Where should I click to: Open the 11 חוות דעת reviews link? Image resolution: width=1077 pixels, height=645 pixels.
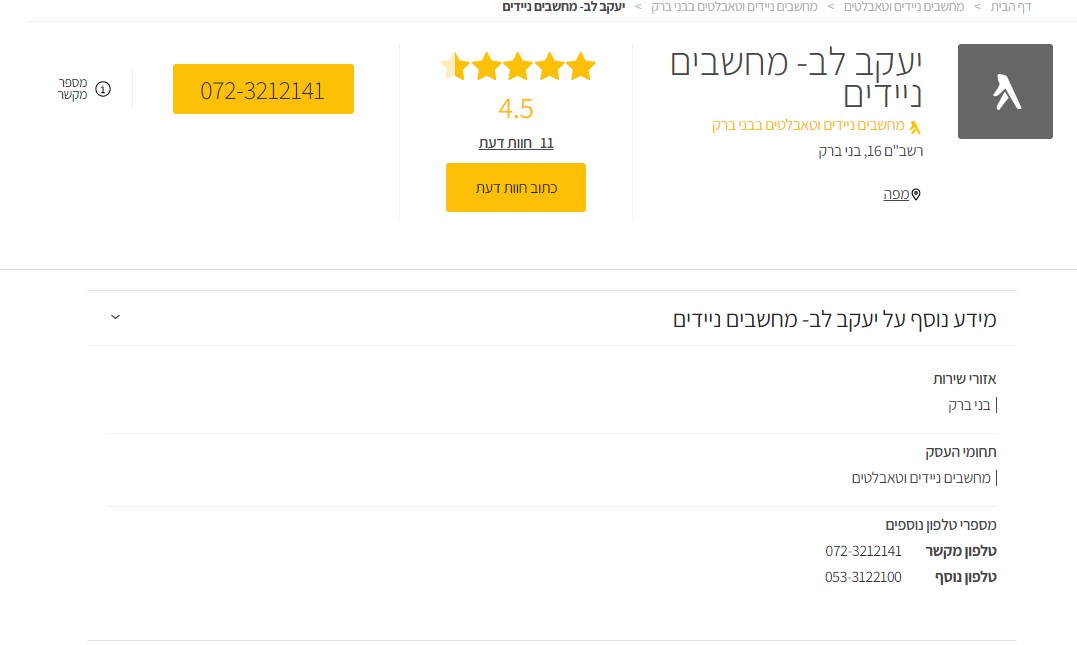point(516,142)
